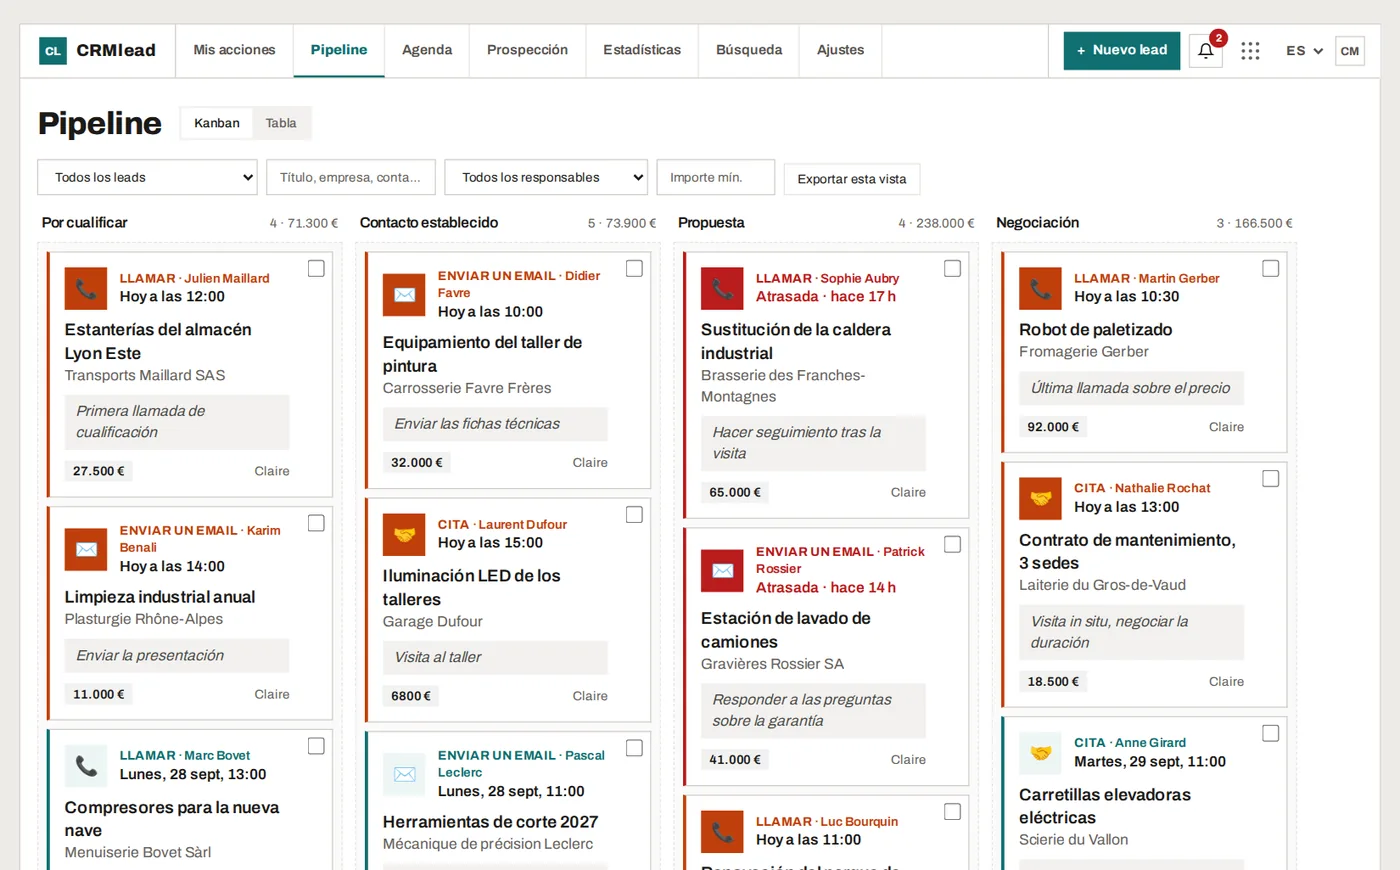Click the phone icon on Julien Maillard card
Viewport: 1400px width, 870px height.
(x=86, y=289)
